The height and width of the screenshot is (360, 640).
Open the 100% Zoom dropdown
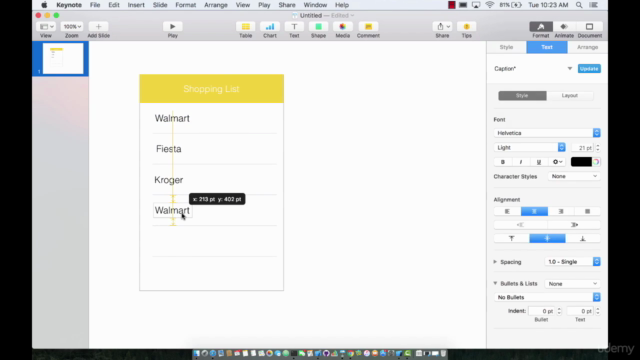click(x=71, y=27)
